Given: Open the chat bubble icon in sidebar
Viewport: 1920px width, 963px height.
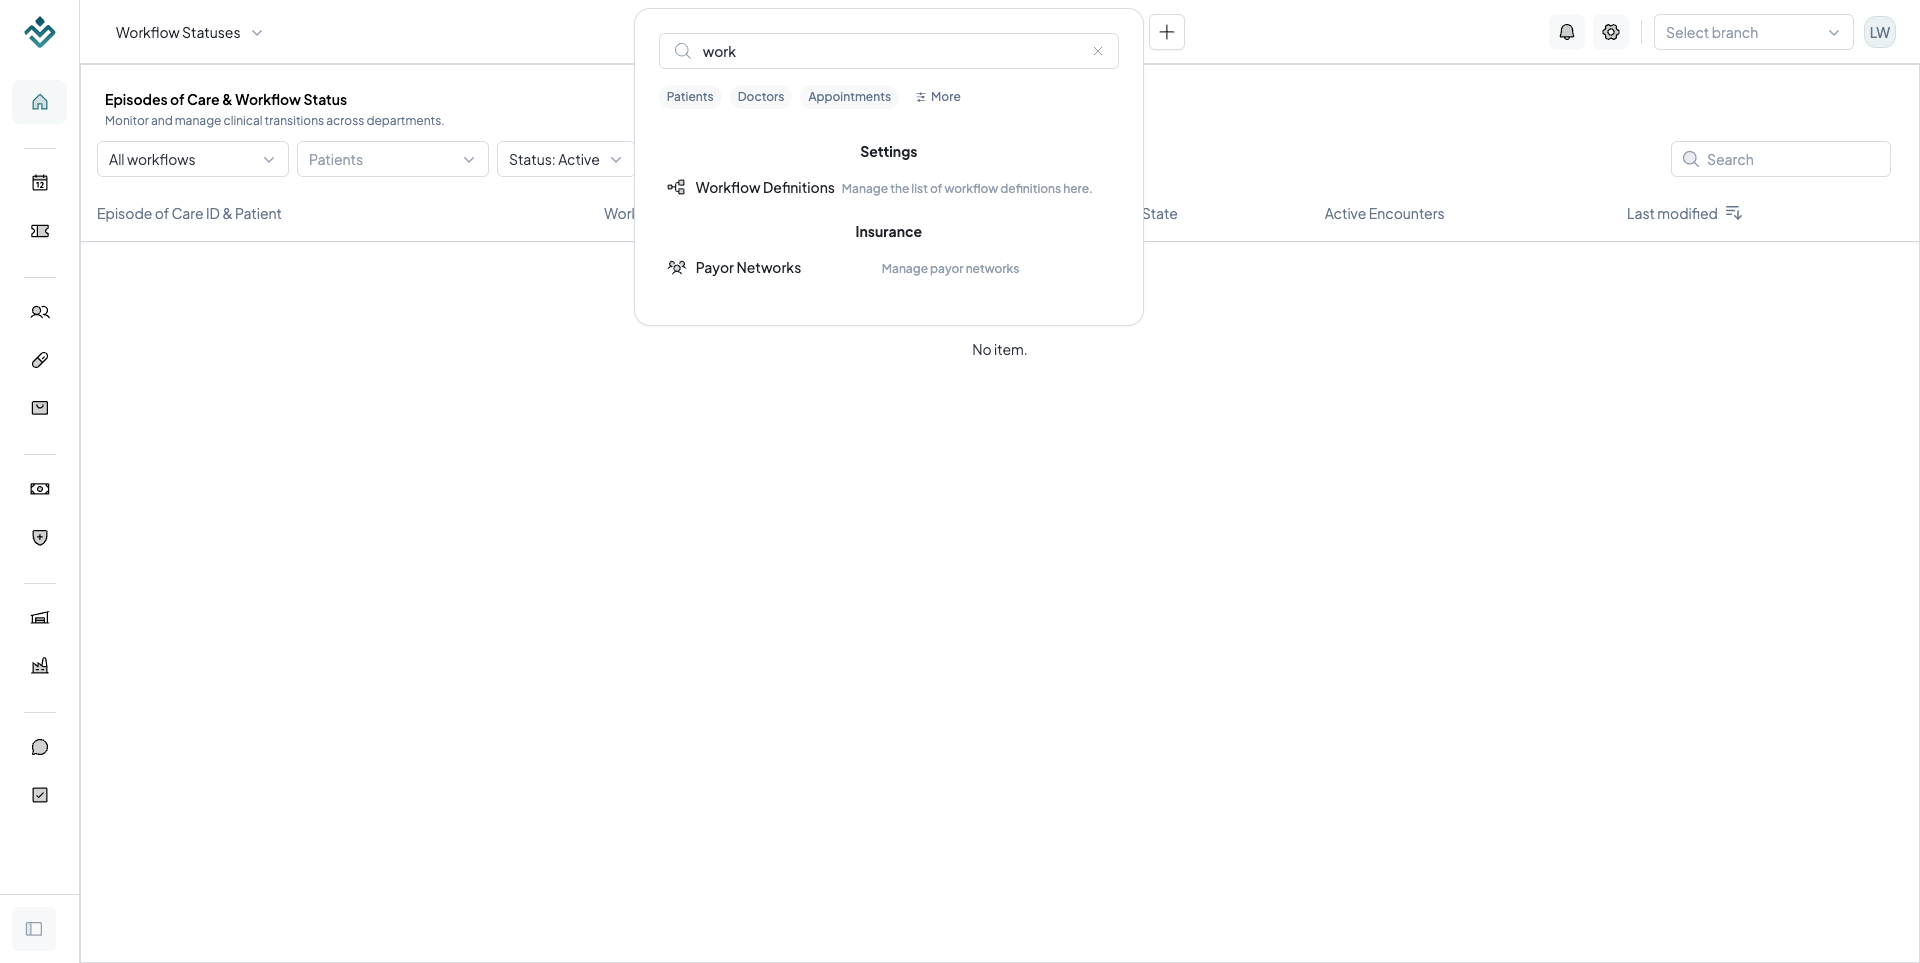Looking at the screenshot, I should (x=40, y=747).
